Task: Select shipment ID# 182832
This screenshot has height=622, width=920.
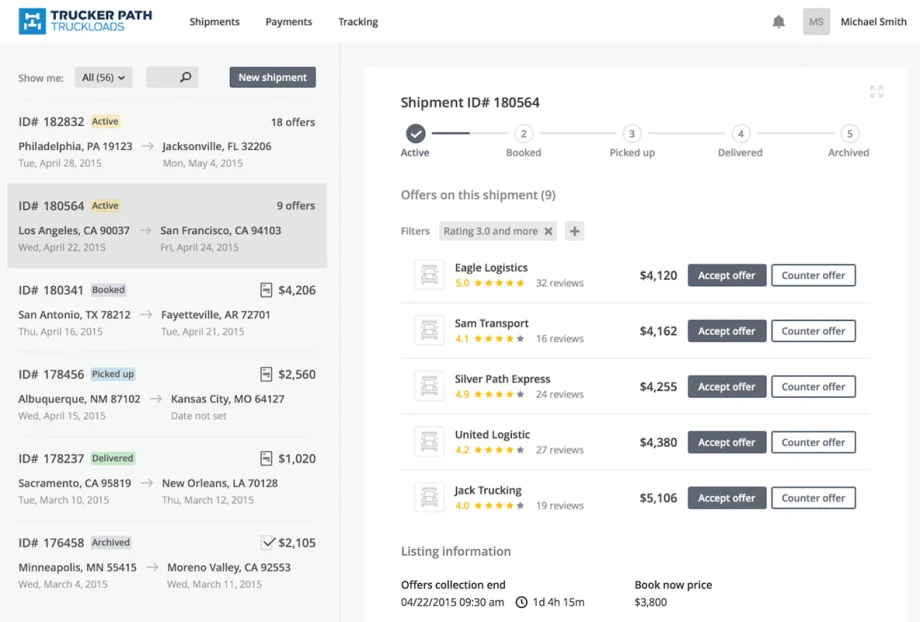Action: coord(167,142)
